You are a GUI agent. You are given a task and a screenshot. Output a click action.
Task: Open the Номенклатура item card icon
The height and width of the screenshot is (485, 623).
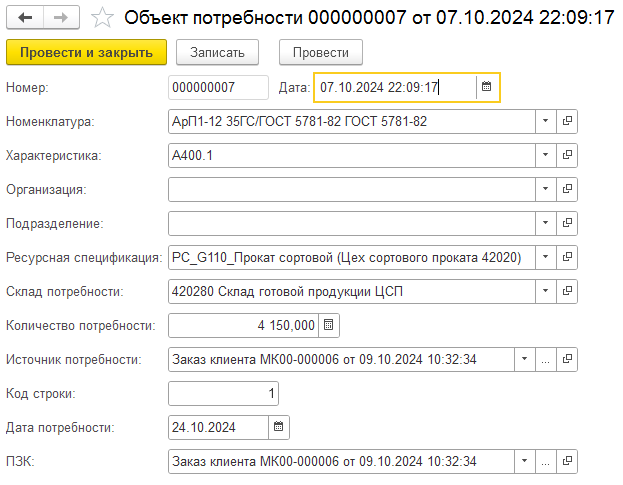567,122
